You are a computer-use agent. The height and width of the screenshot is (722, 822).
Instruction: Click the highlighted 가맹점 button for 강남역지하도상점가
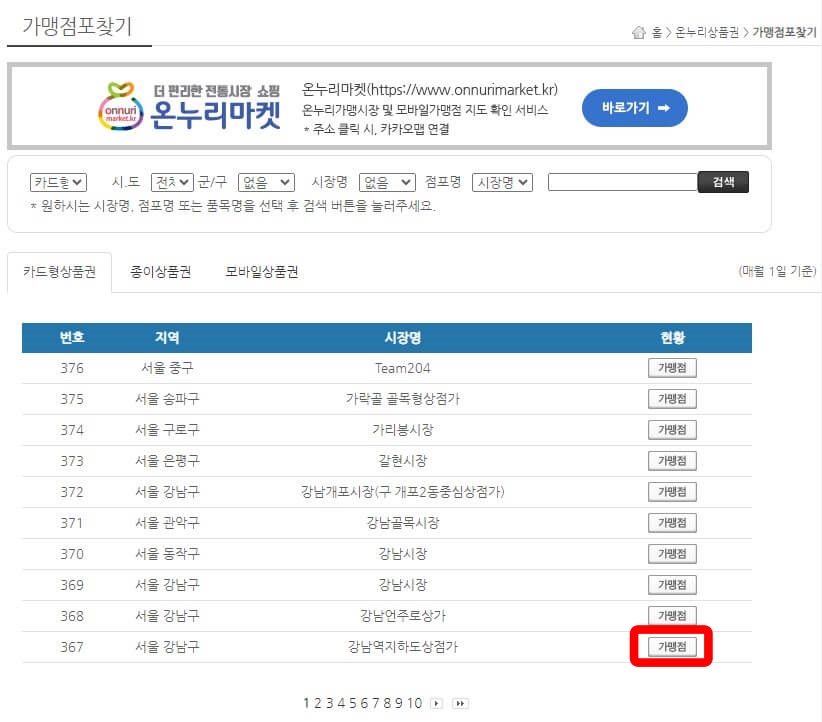(x=672, y=646)
